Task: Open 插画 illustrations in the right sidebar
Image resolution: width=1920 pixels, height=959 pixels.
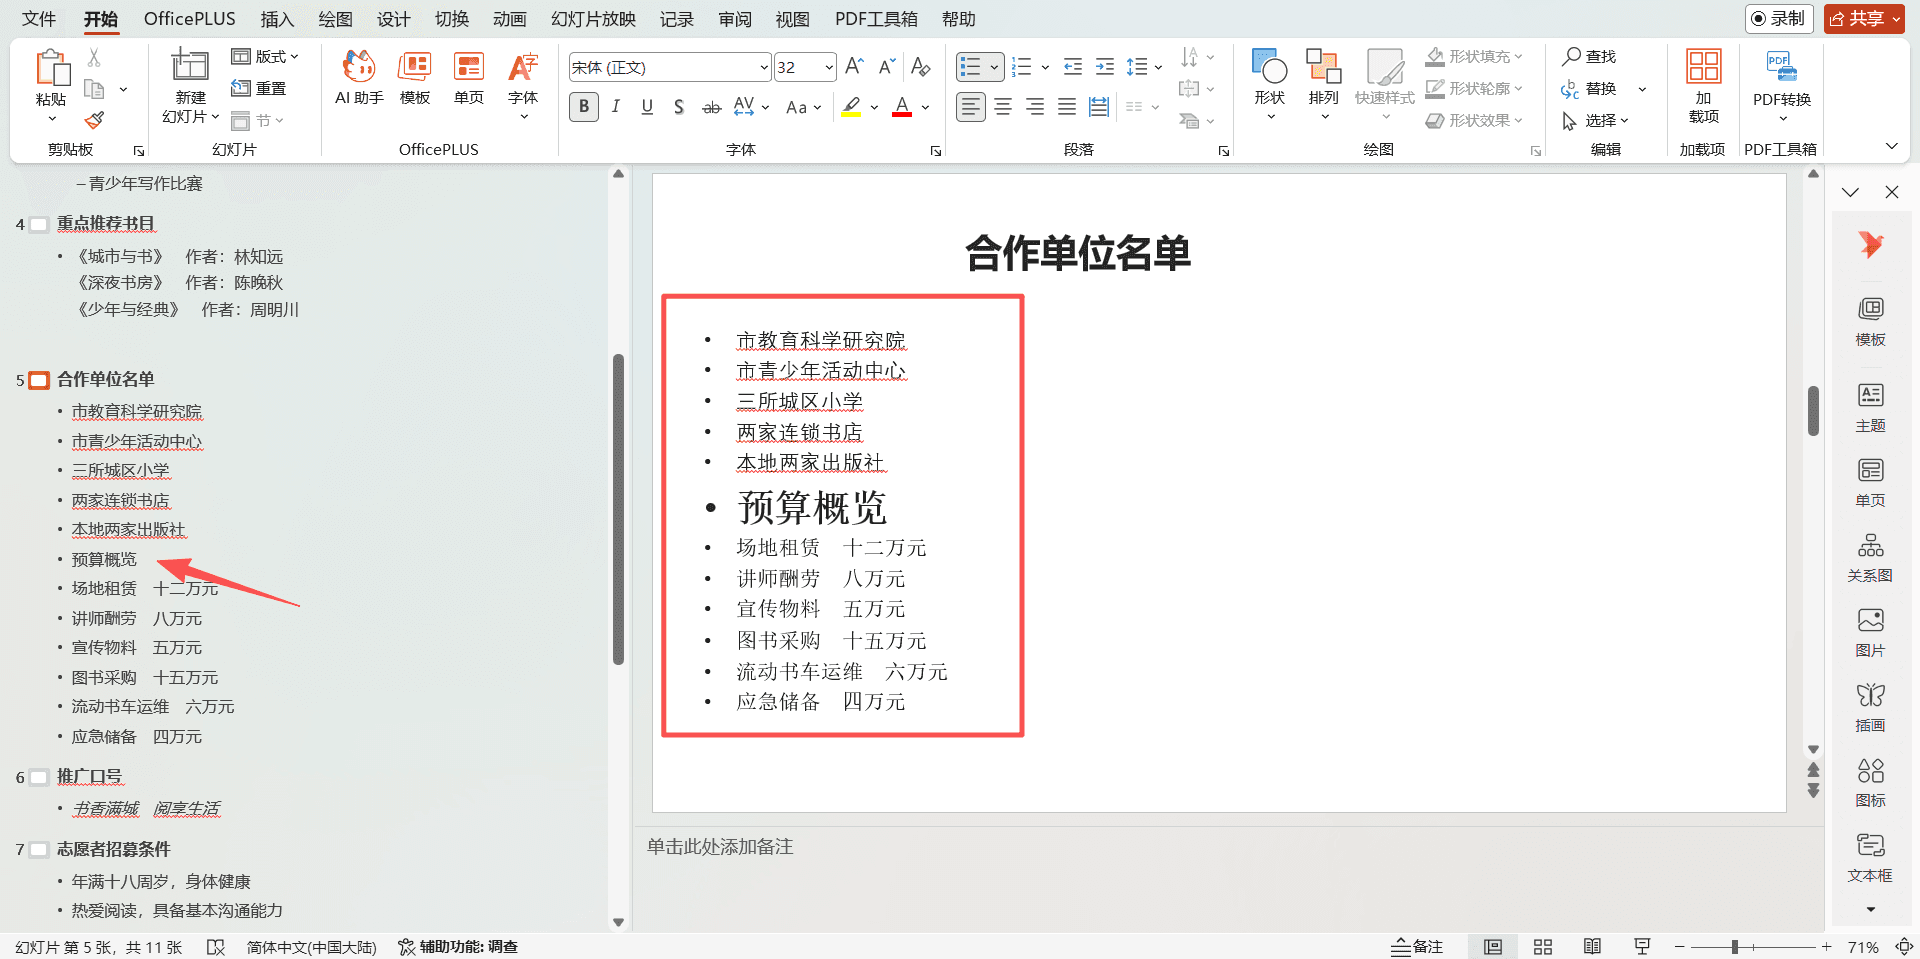Action: [1870, 708]
